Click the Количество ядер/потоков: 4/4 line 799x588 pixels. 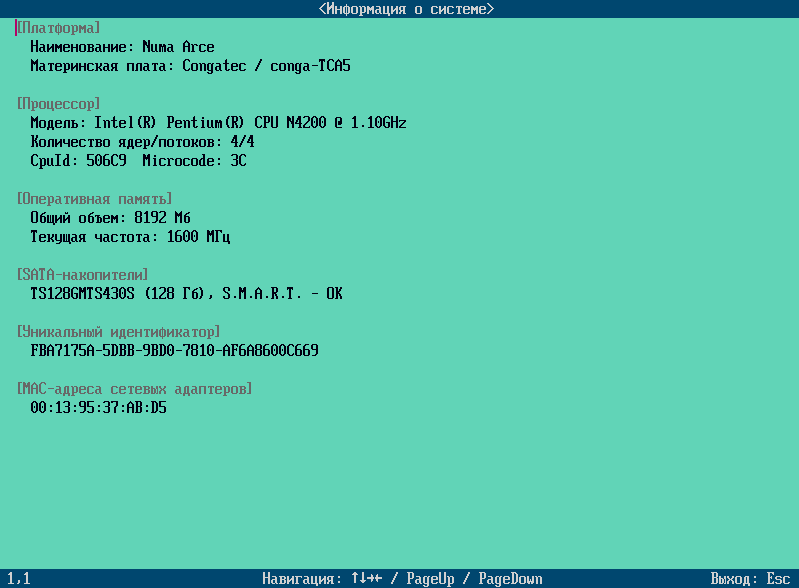(x=142, y=142)
